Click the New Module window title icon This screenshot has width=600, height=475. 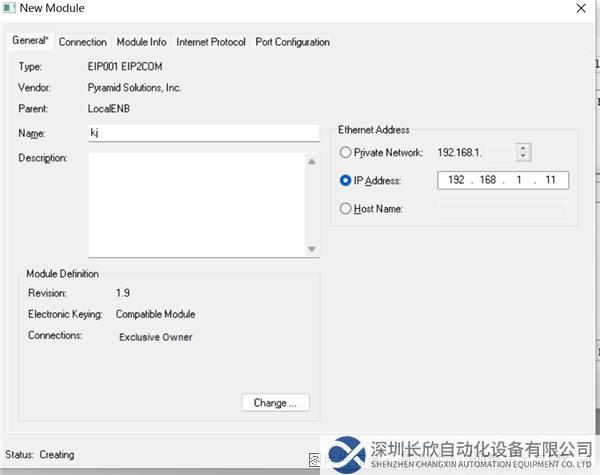10,9
